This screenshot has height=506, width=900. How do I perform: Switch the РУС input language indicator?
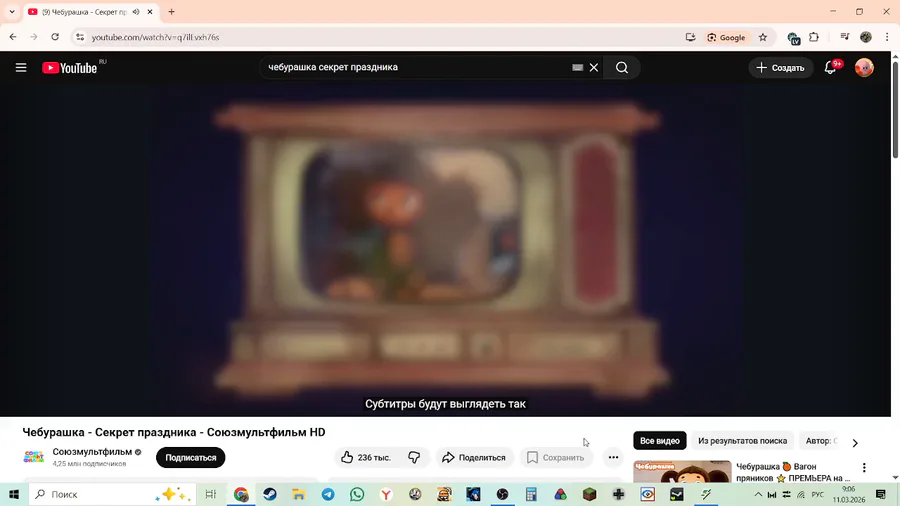tap(817, 494)
